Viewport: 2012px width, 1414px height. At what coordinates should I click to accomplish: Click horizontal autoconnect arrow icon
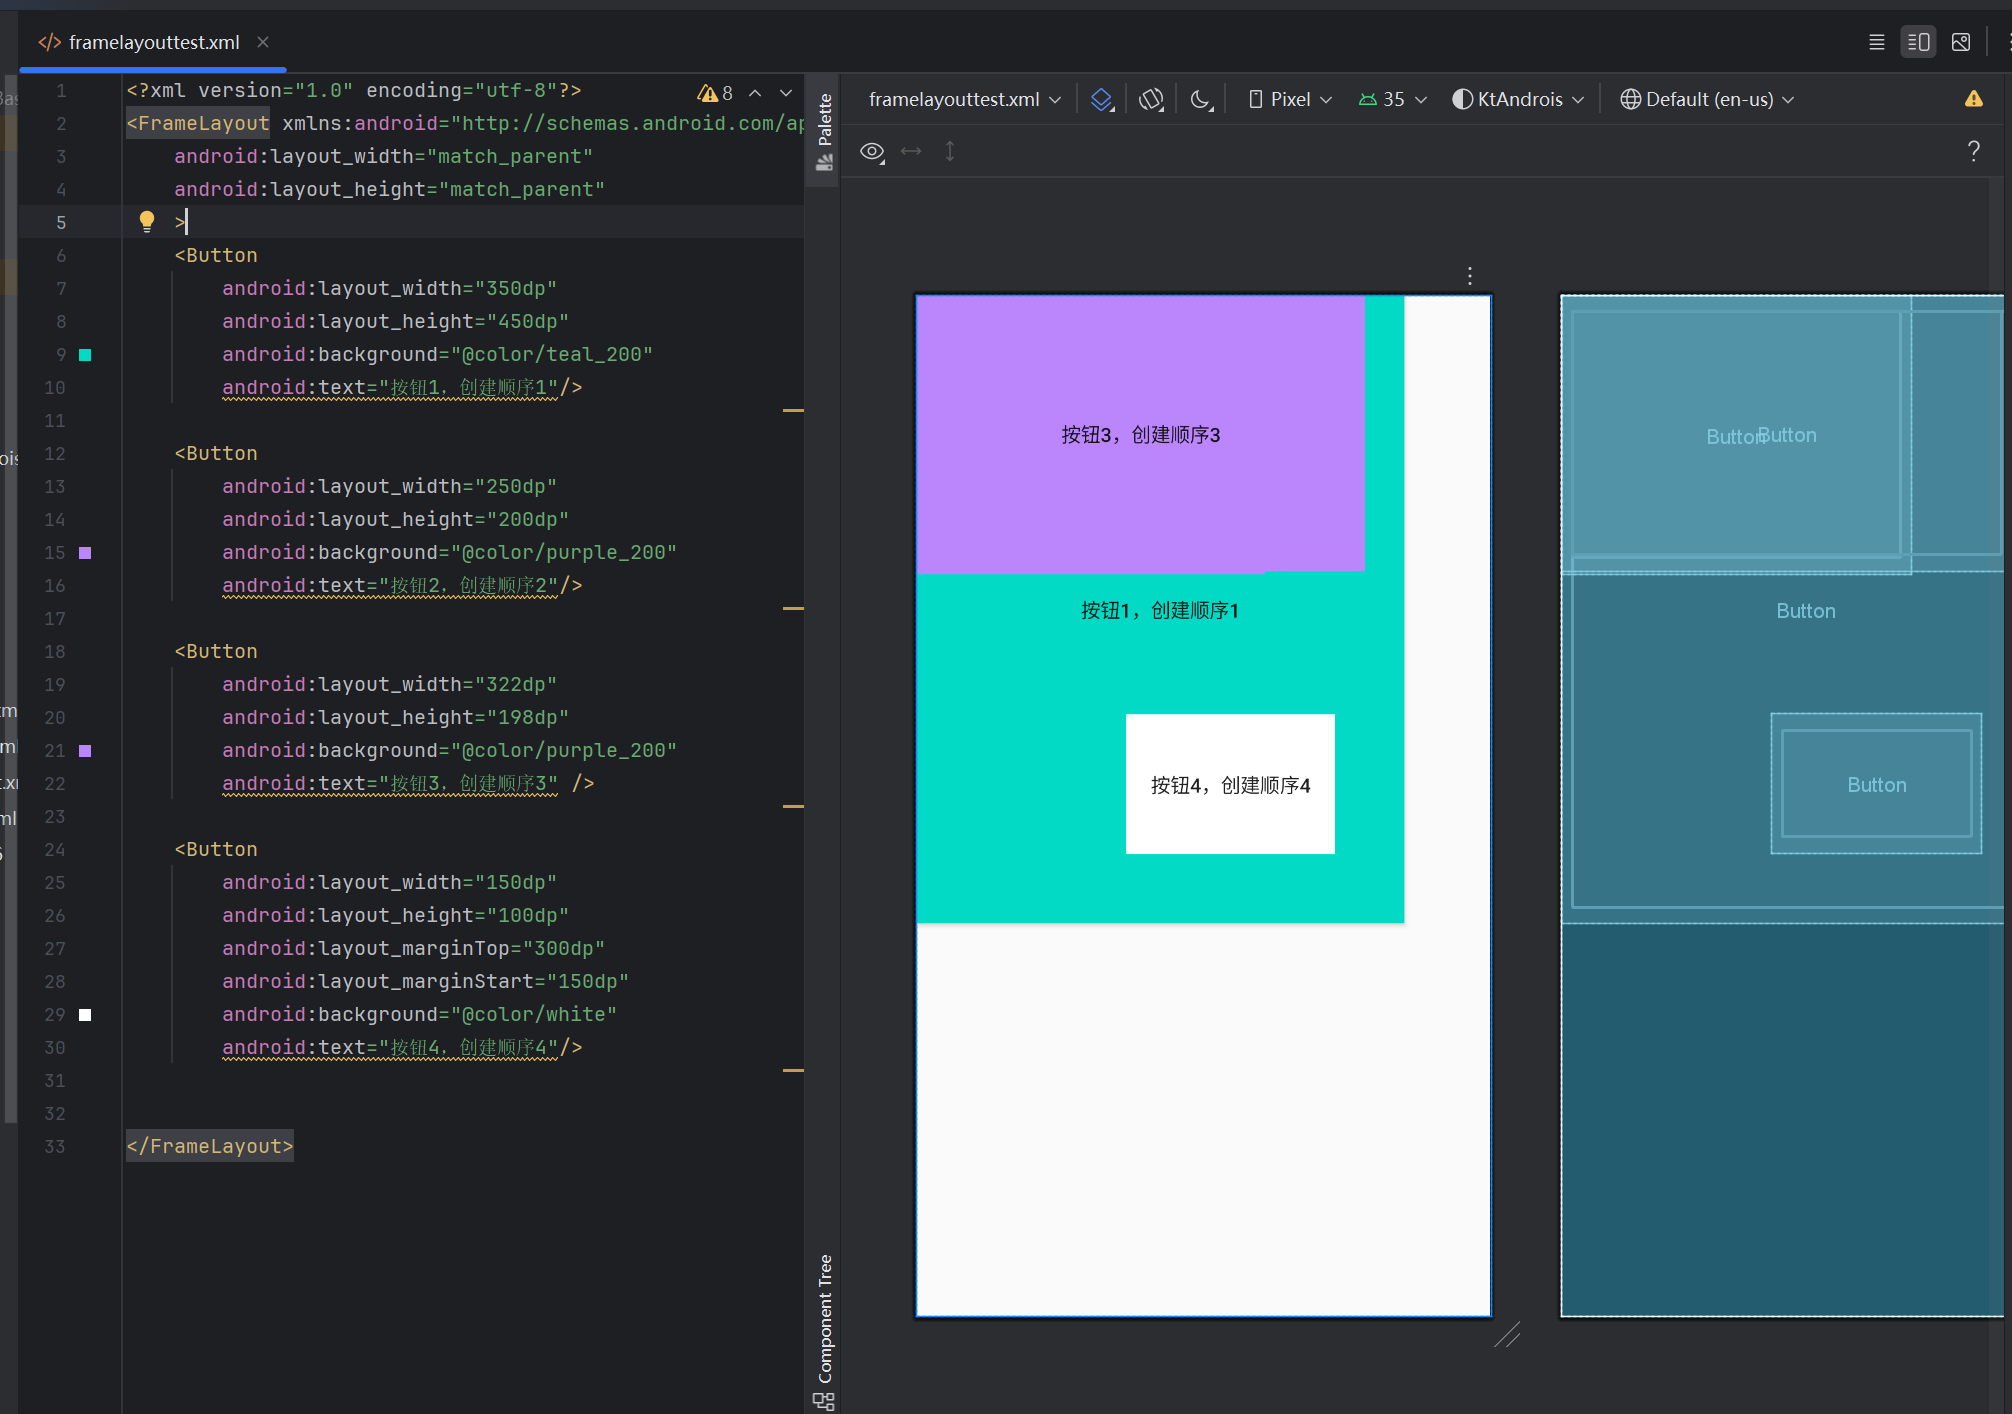pyautogui.click(x=911, y=151)
